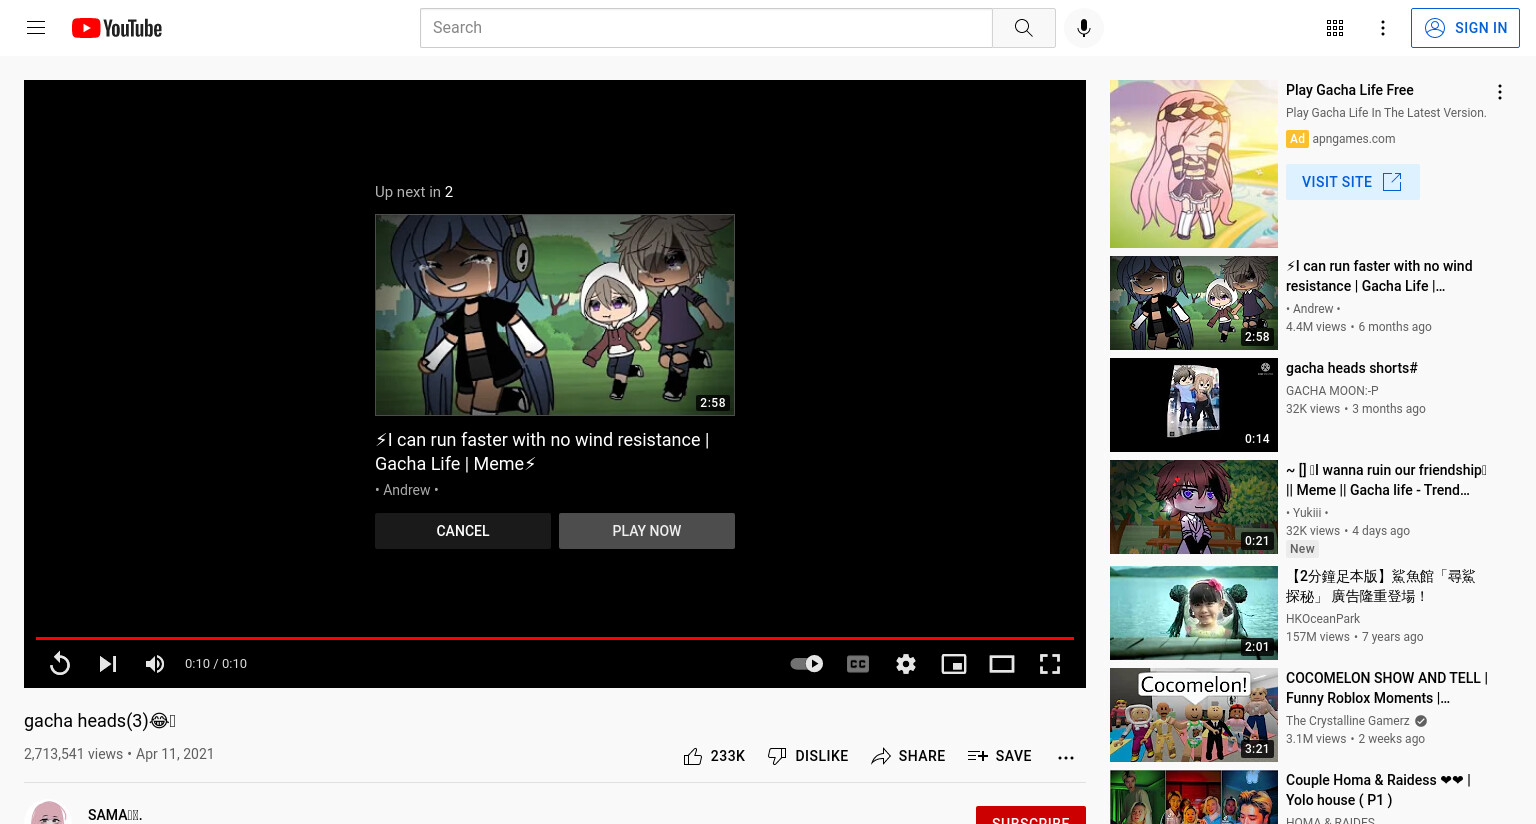Screen dimensions: 1536x824
Task: Open the settings three-dot menu in header
Action: coord(1383,28)
